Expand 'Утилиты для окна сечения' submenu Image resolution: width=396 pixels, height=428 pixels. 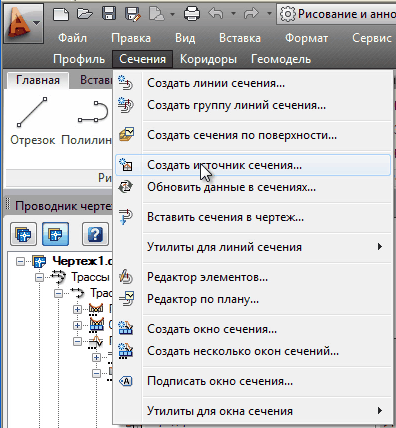click(253, 411)
